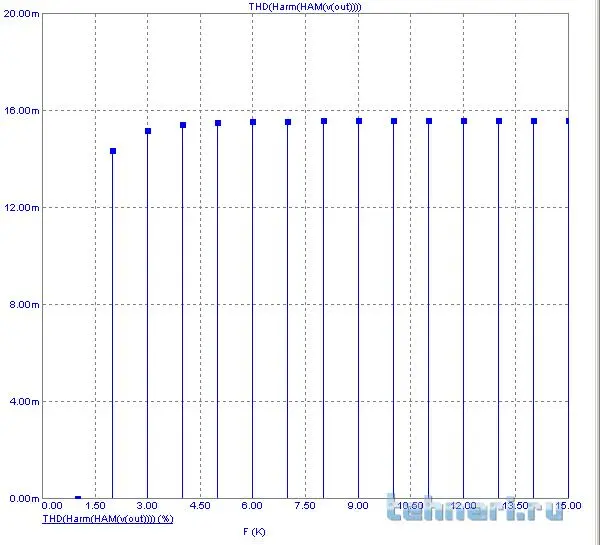Click the 12.00m y-axis label
This screenshot has width=600, height=545.
pos(21,207)
